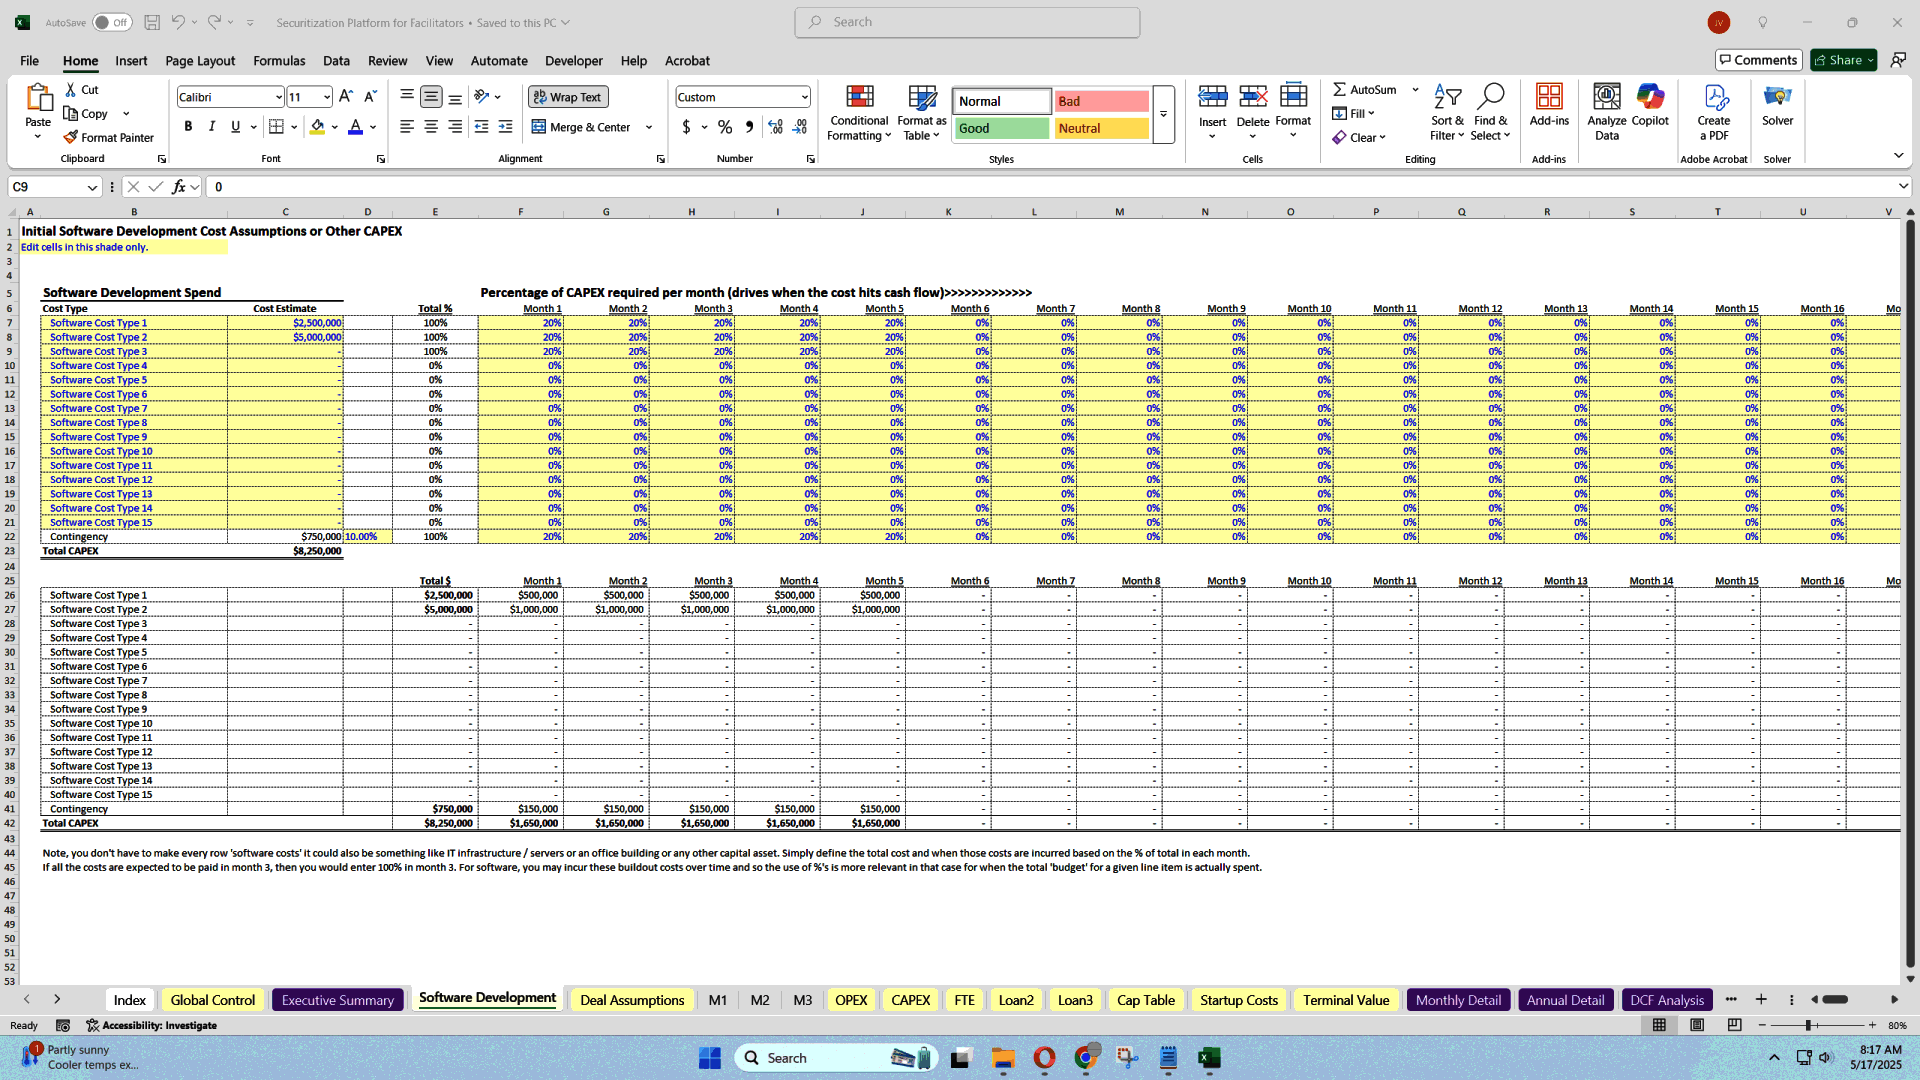This screenshot has height=1080, width=1920.
Task: Open the Custom number format dropdown
Action: pyautogui.click(x=804, y=97)
